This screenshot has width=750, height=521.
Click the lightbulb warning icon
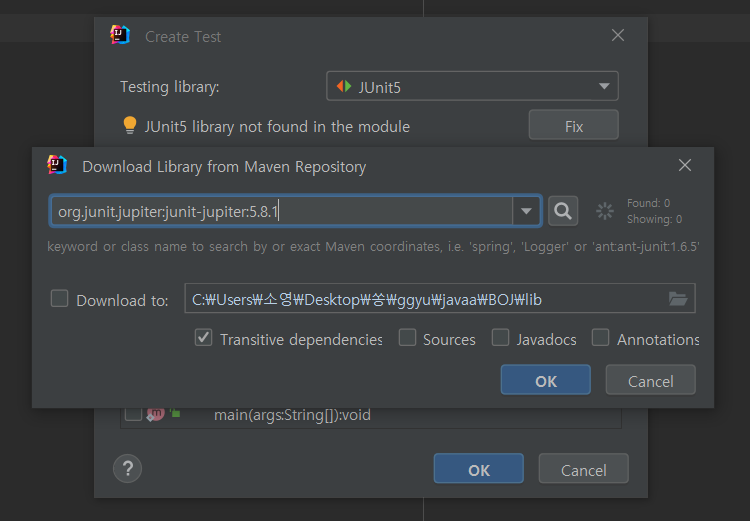pos(130,125)
